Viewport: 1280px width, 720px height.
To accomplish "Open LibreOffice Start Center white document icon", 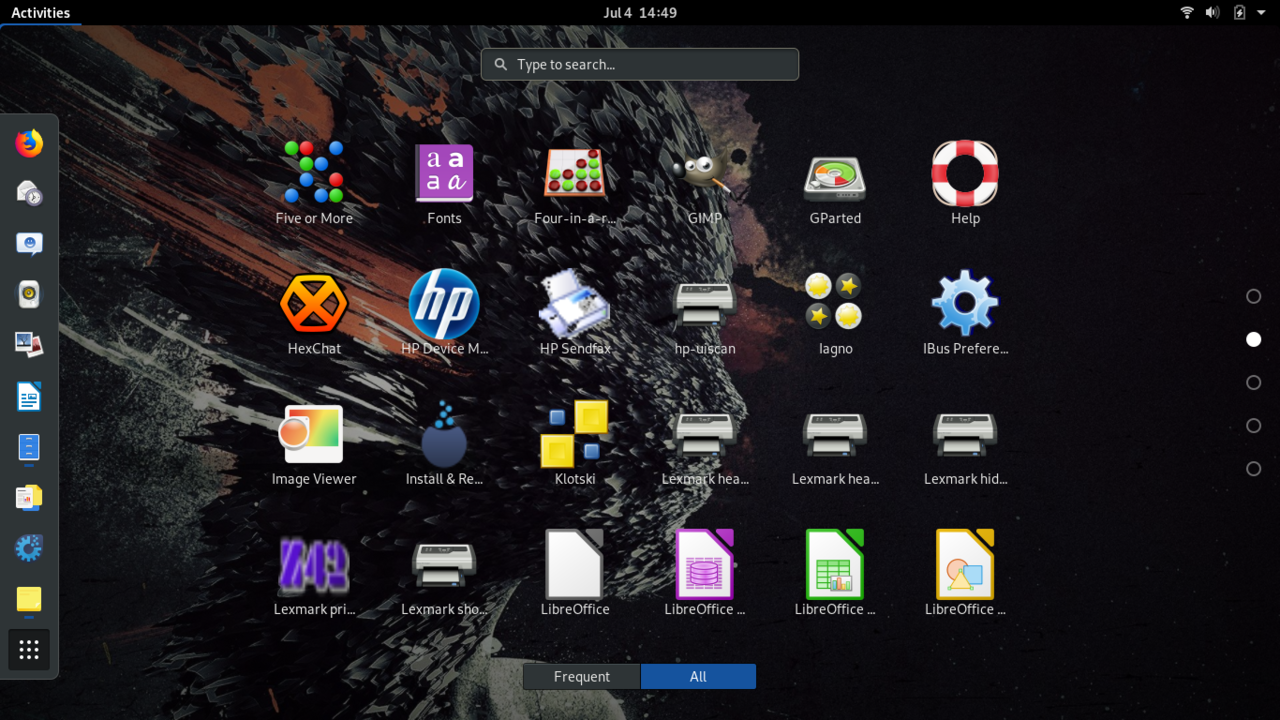I will tap(575, 573).
